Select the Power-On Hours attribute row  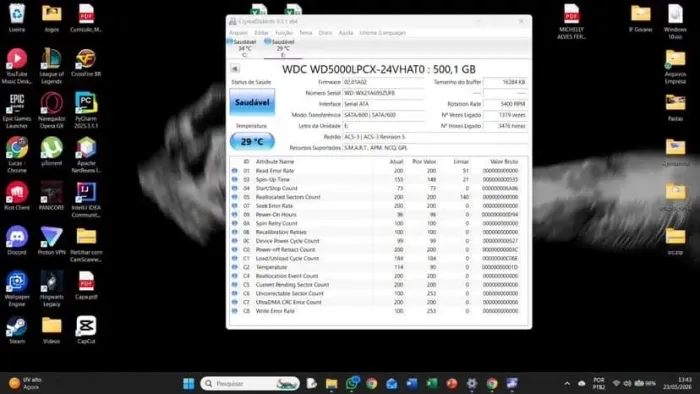point(376,215)
